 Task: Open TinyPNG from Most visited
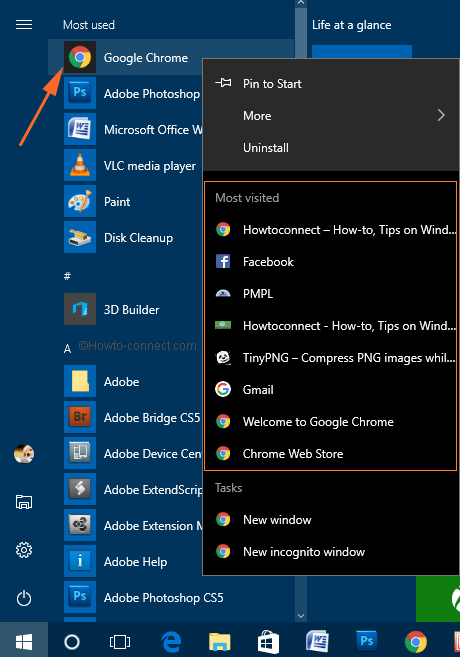tap(331, 358)
